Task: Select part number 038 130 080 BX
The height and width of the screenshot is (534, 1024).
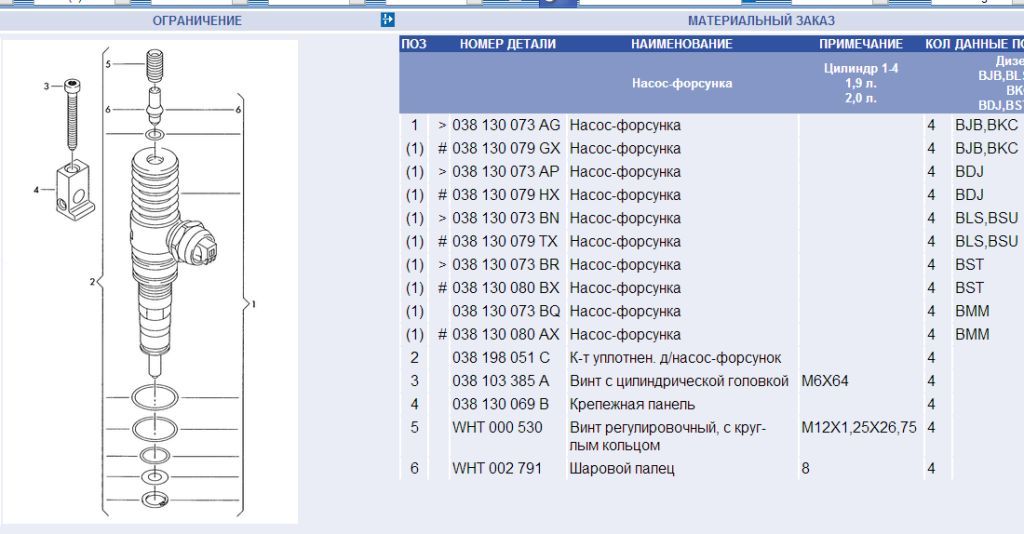Action: pos(506,288)
